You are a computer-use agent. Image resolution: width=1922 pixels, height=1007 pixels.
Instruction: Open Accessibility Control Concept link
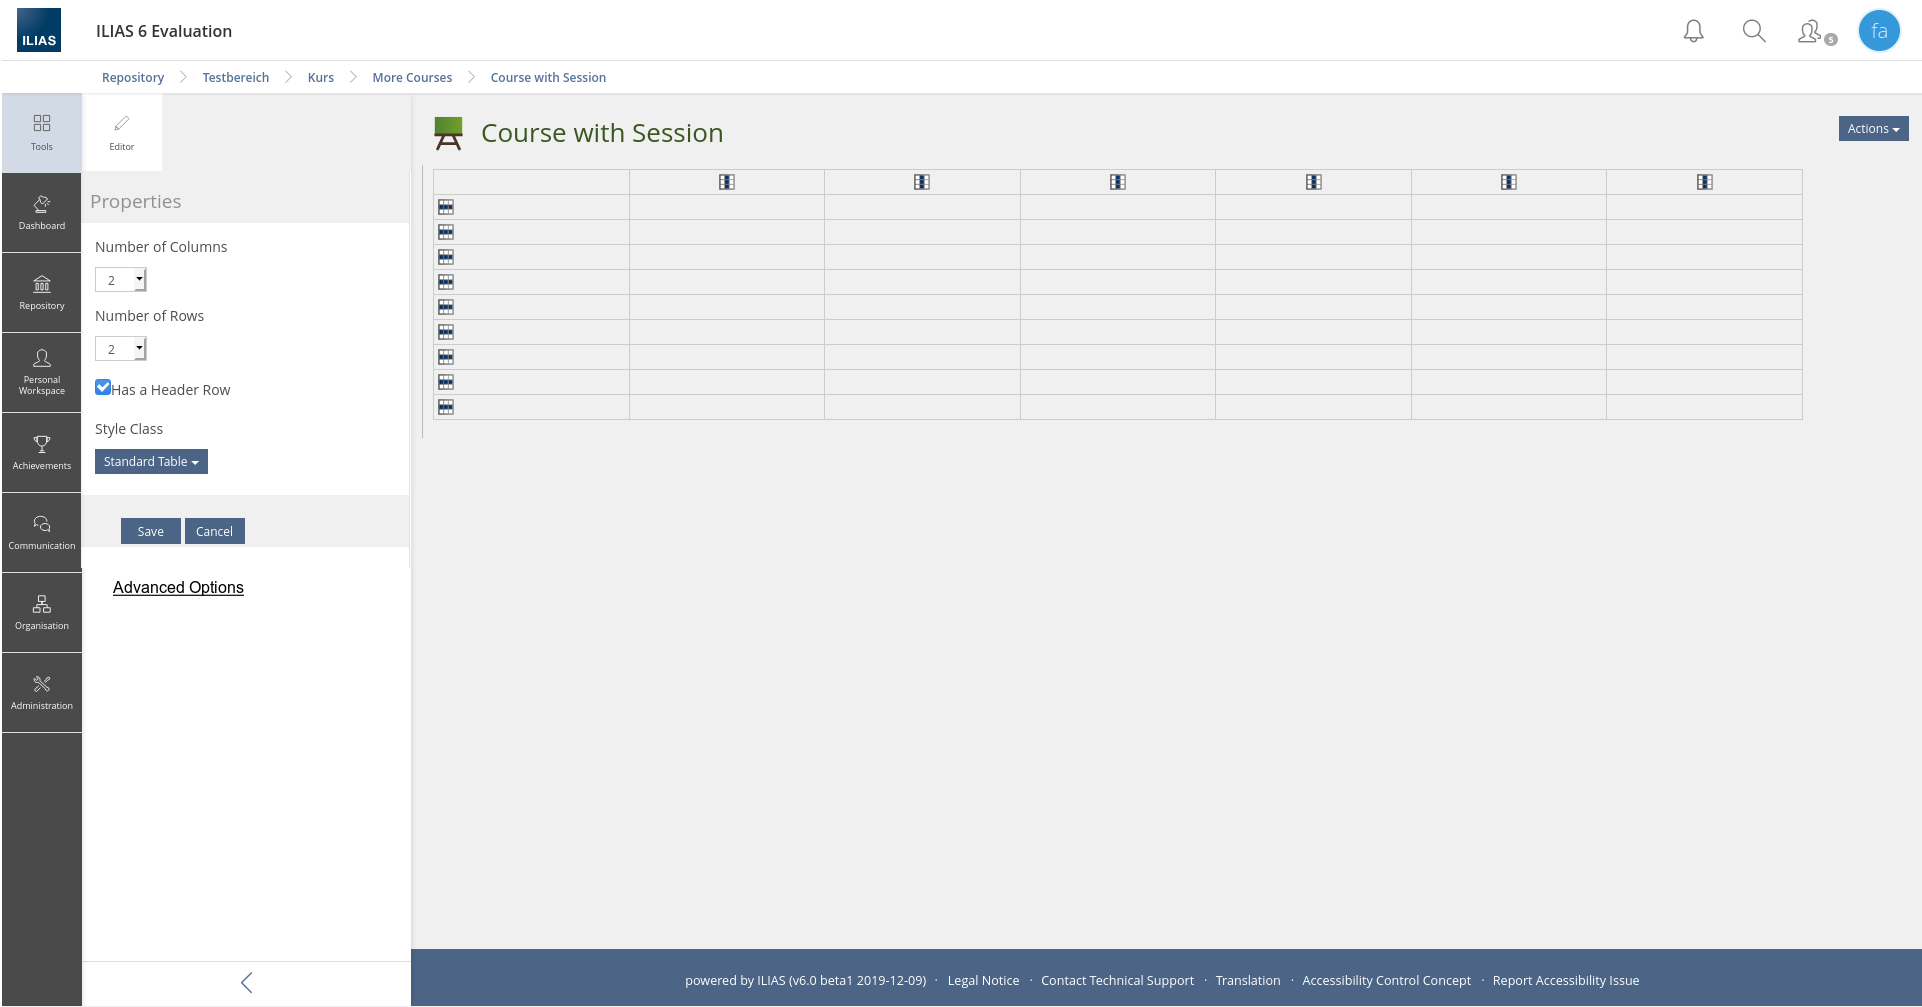point(1386,981)
